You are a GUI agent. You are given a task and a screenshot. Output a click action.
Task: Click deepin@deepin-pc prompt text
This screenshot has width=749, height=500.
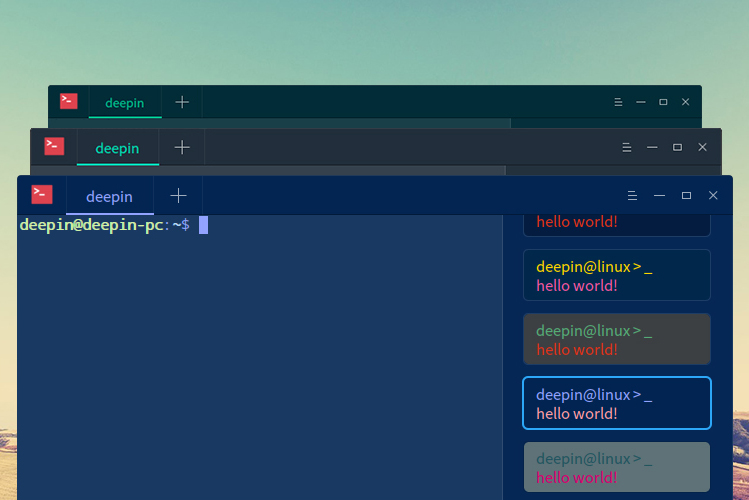[x=91, y=224]
